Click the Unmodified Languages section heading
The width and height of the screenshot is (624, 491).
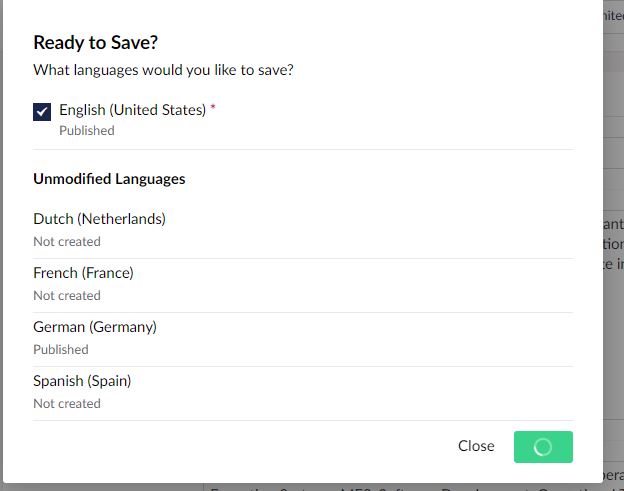point(109,179)
